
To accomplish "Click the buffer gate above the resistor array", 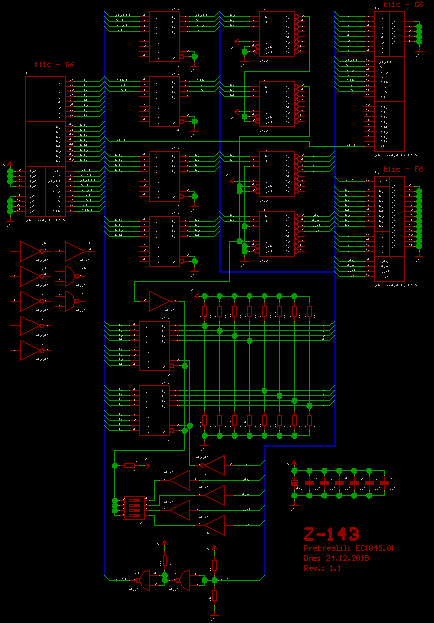I will 159,302.
